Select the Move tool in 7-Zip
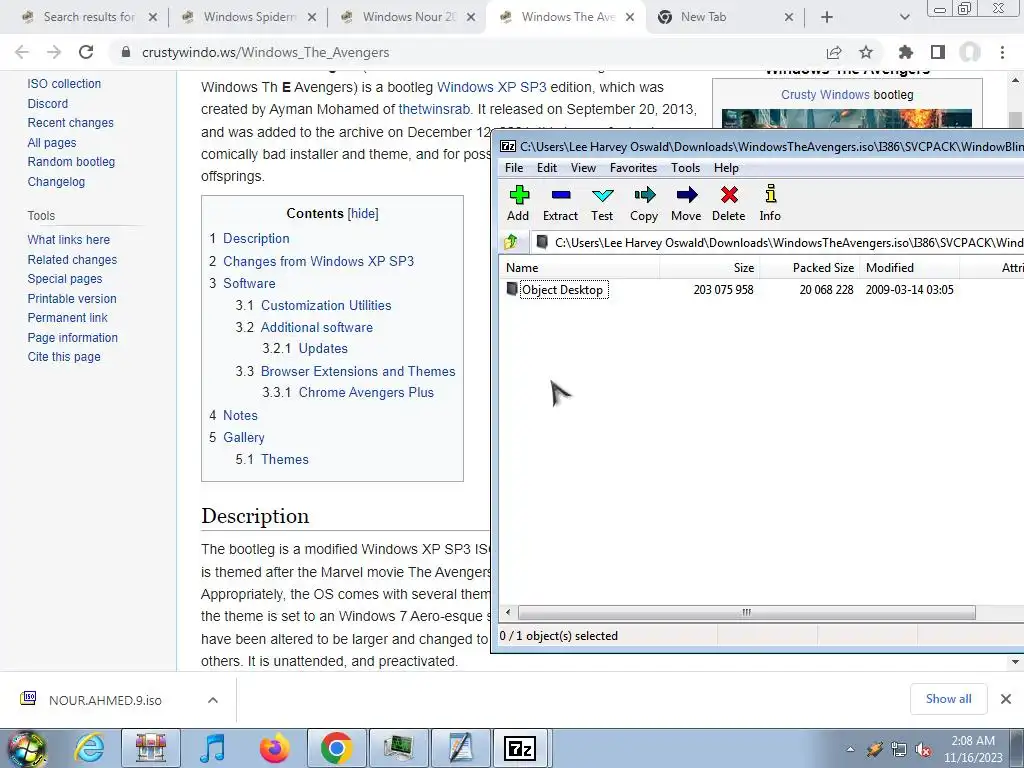 686,203
